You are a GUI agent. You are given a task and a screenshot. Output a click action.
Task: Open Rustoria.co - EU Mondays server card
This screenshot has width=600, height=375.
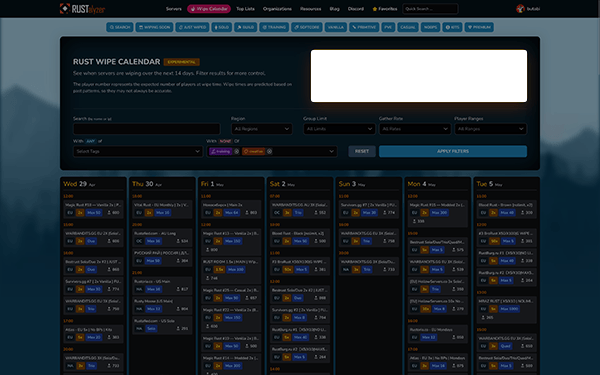tap(438, 334)
